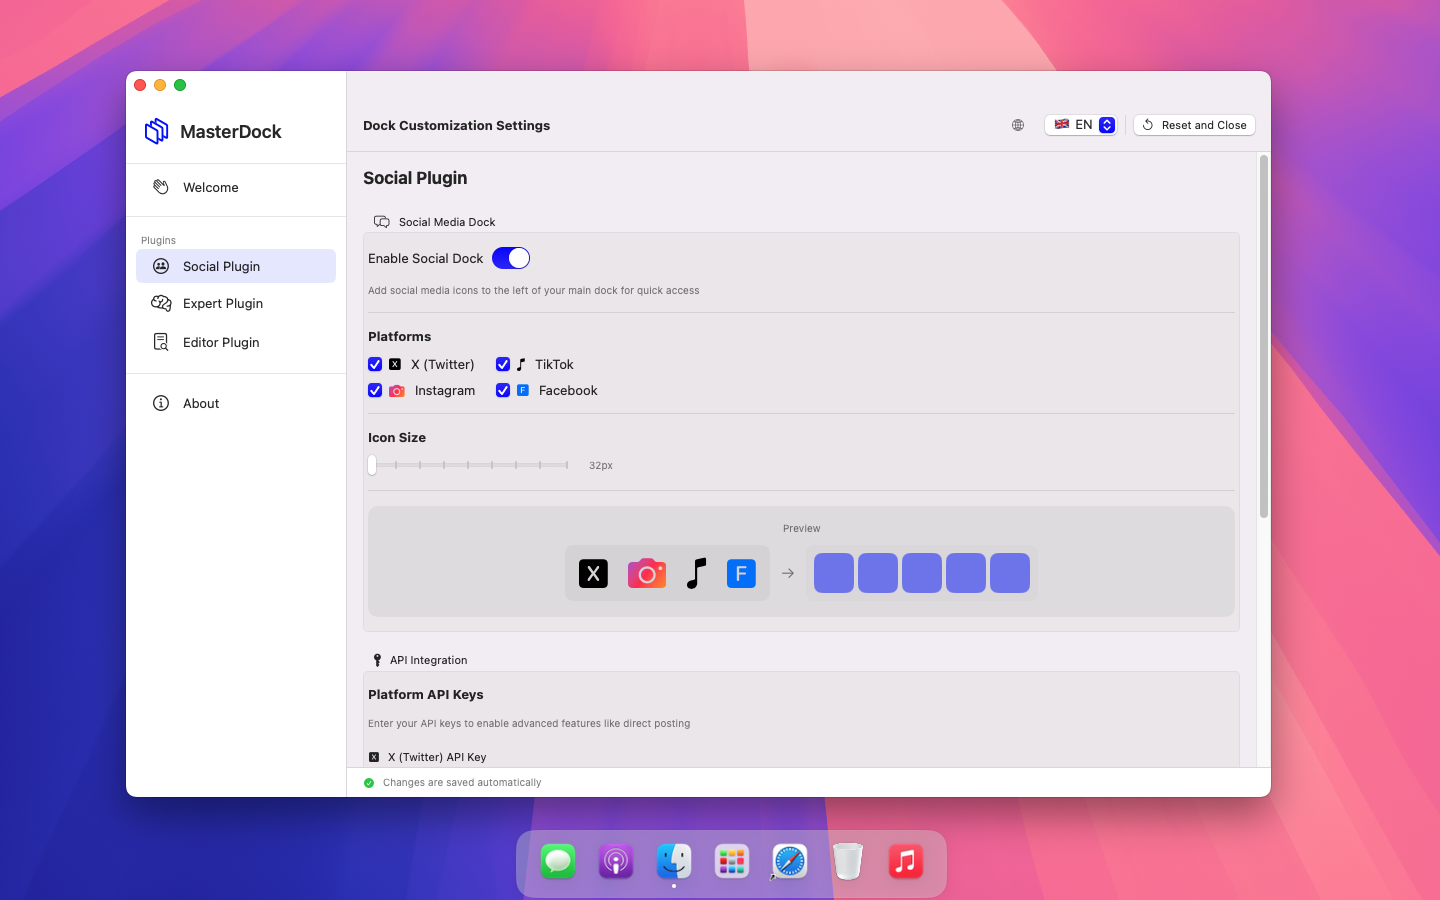Click the Expert Plugin brain icon

click(x=161, y=303)
